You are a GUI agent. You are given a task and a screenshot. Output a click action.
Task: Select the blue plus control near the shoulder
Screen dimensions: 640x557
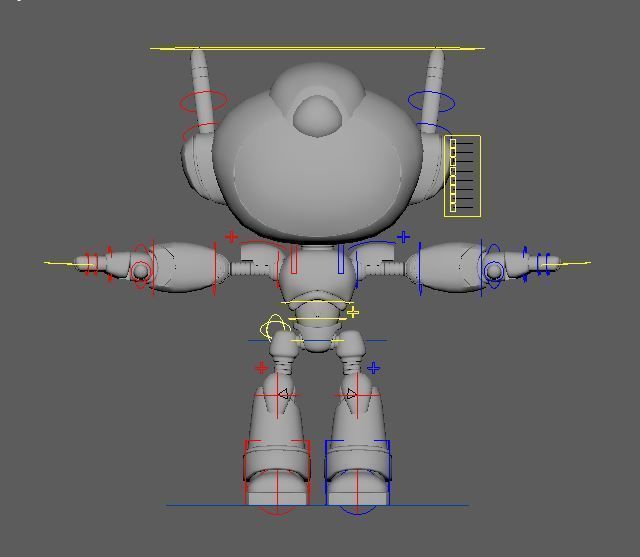pyautogui.click(x=403, y=237)
